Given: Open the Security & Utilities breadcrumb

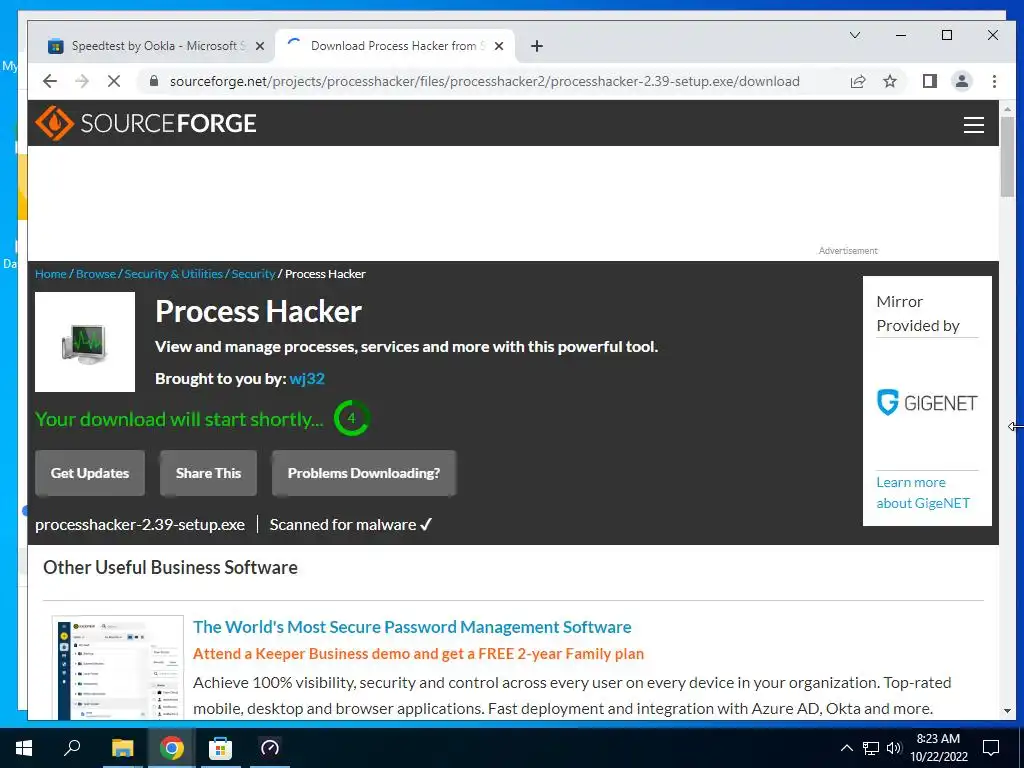Looking at the screenshot, I should point(174,274).
